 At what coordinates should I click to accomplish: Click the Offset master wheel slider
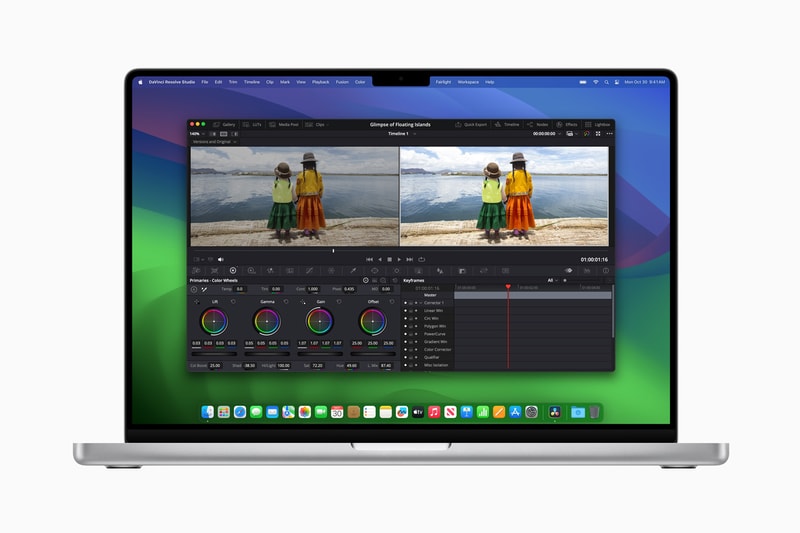click(x=373, y=353)
